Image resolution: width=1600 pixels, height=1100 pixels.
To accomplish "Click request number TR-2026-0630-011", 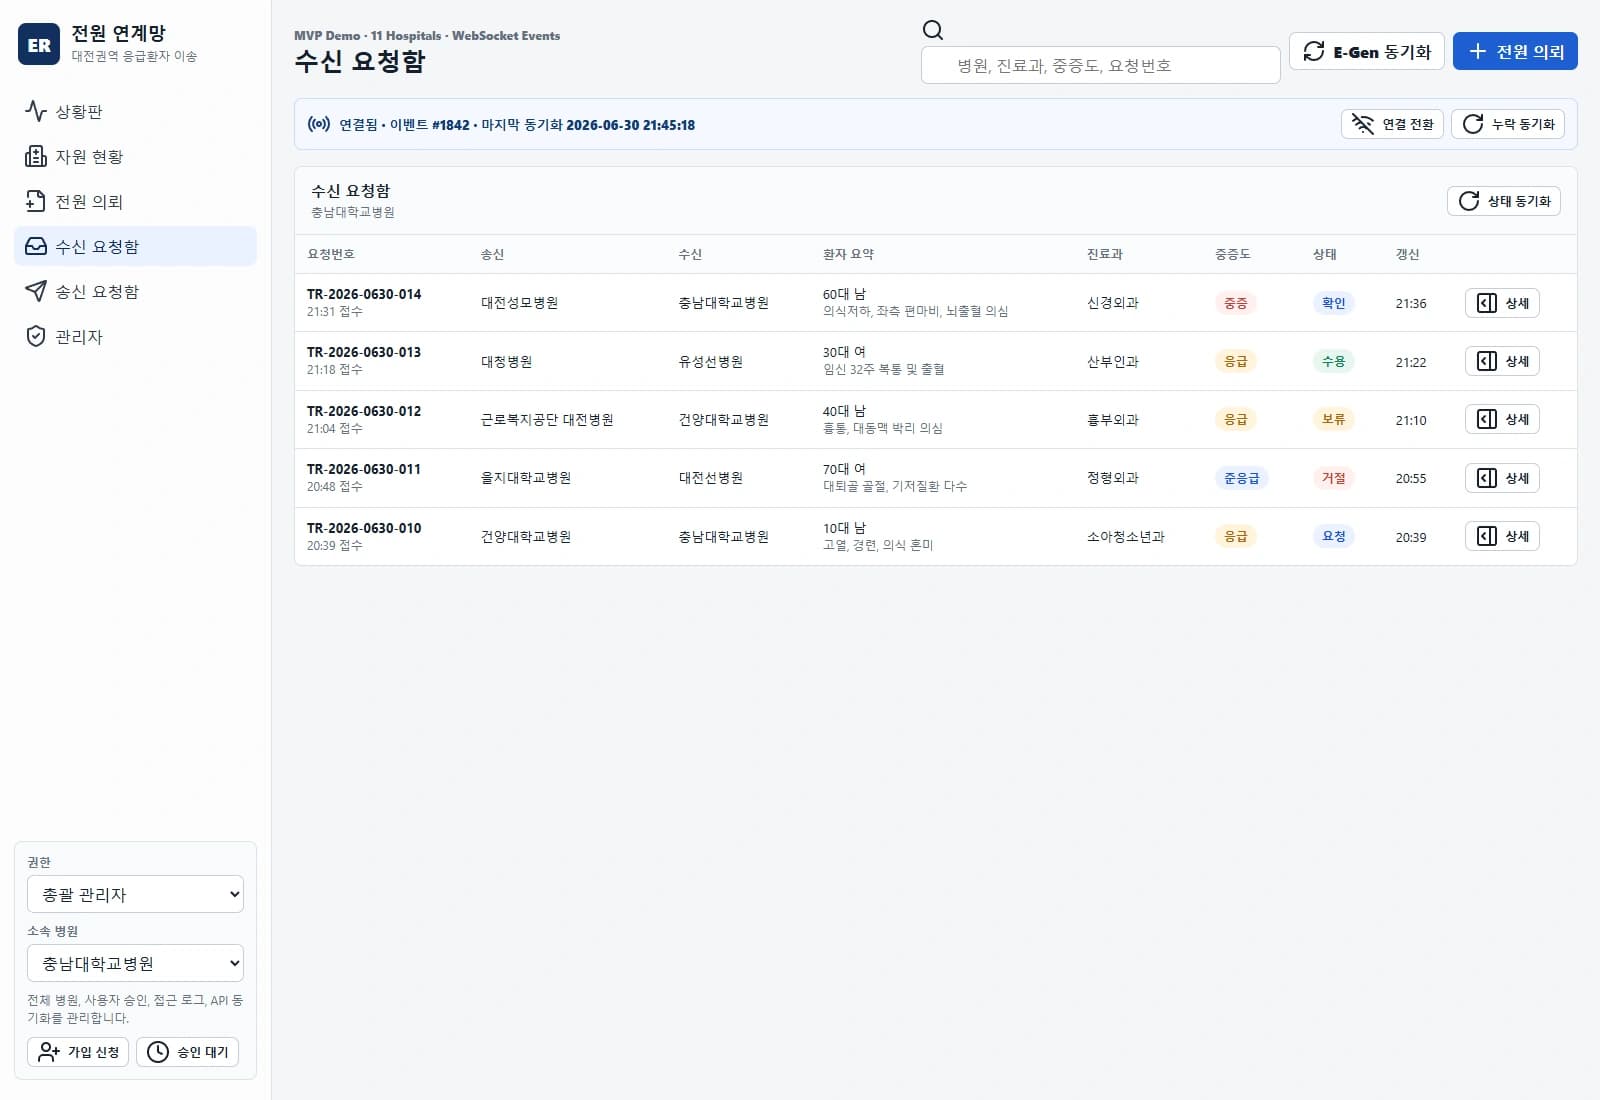I will click(x=364, y=469).
